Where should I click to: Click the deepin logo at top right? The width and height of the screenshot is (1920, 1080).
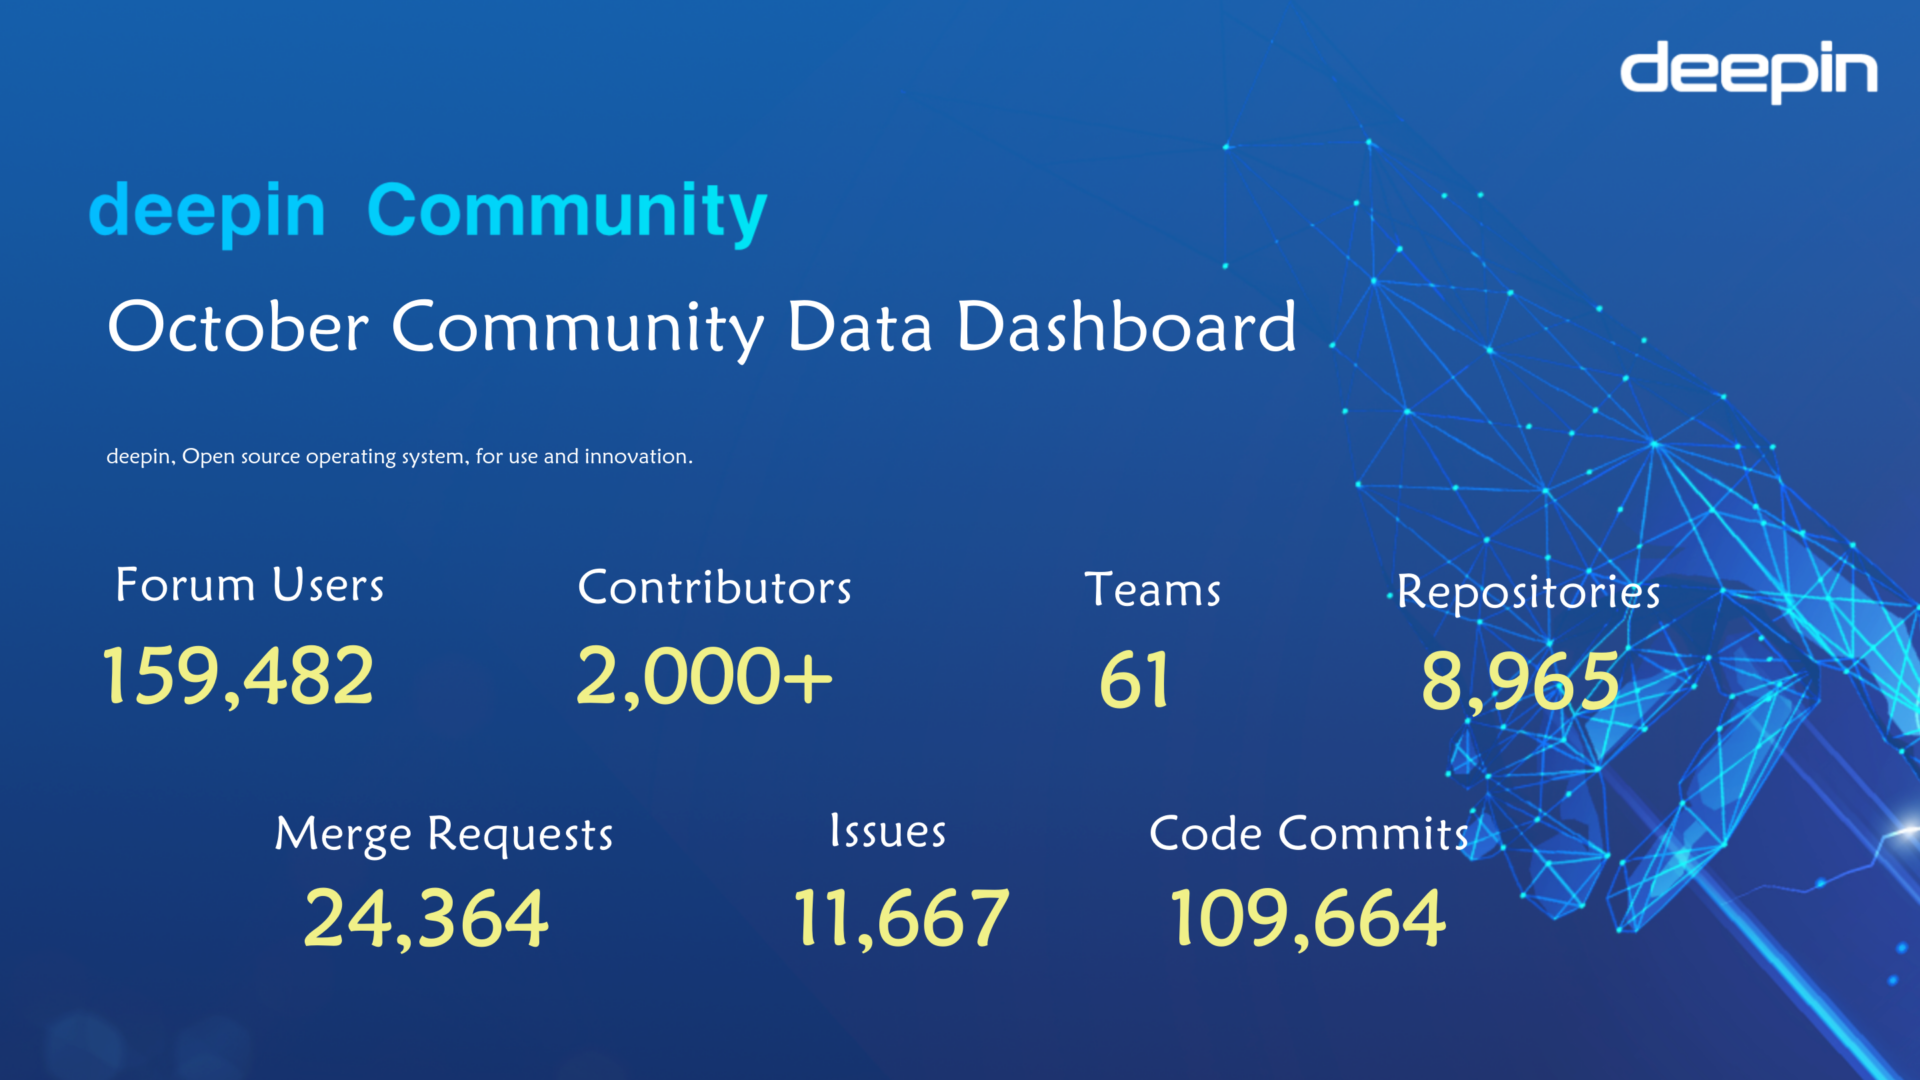[x=1749, y=71]
